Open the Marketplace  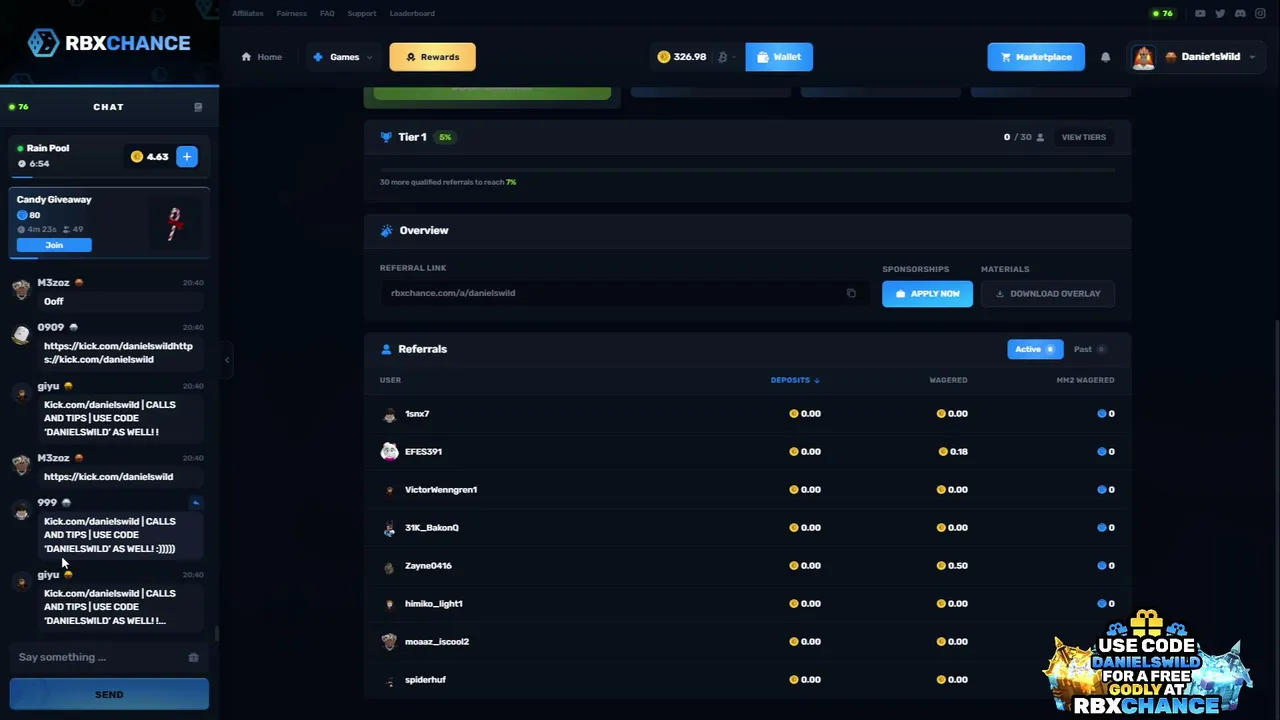[1036, 57]
